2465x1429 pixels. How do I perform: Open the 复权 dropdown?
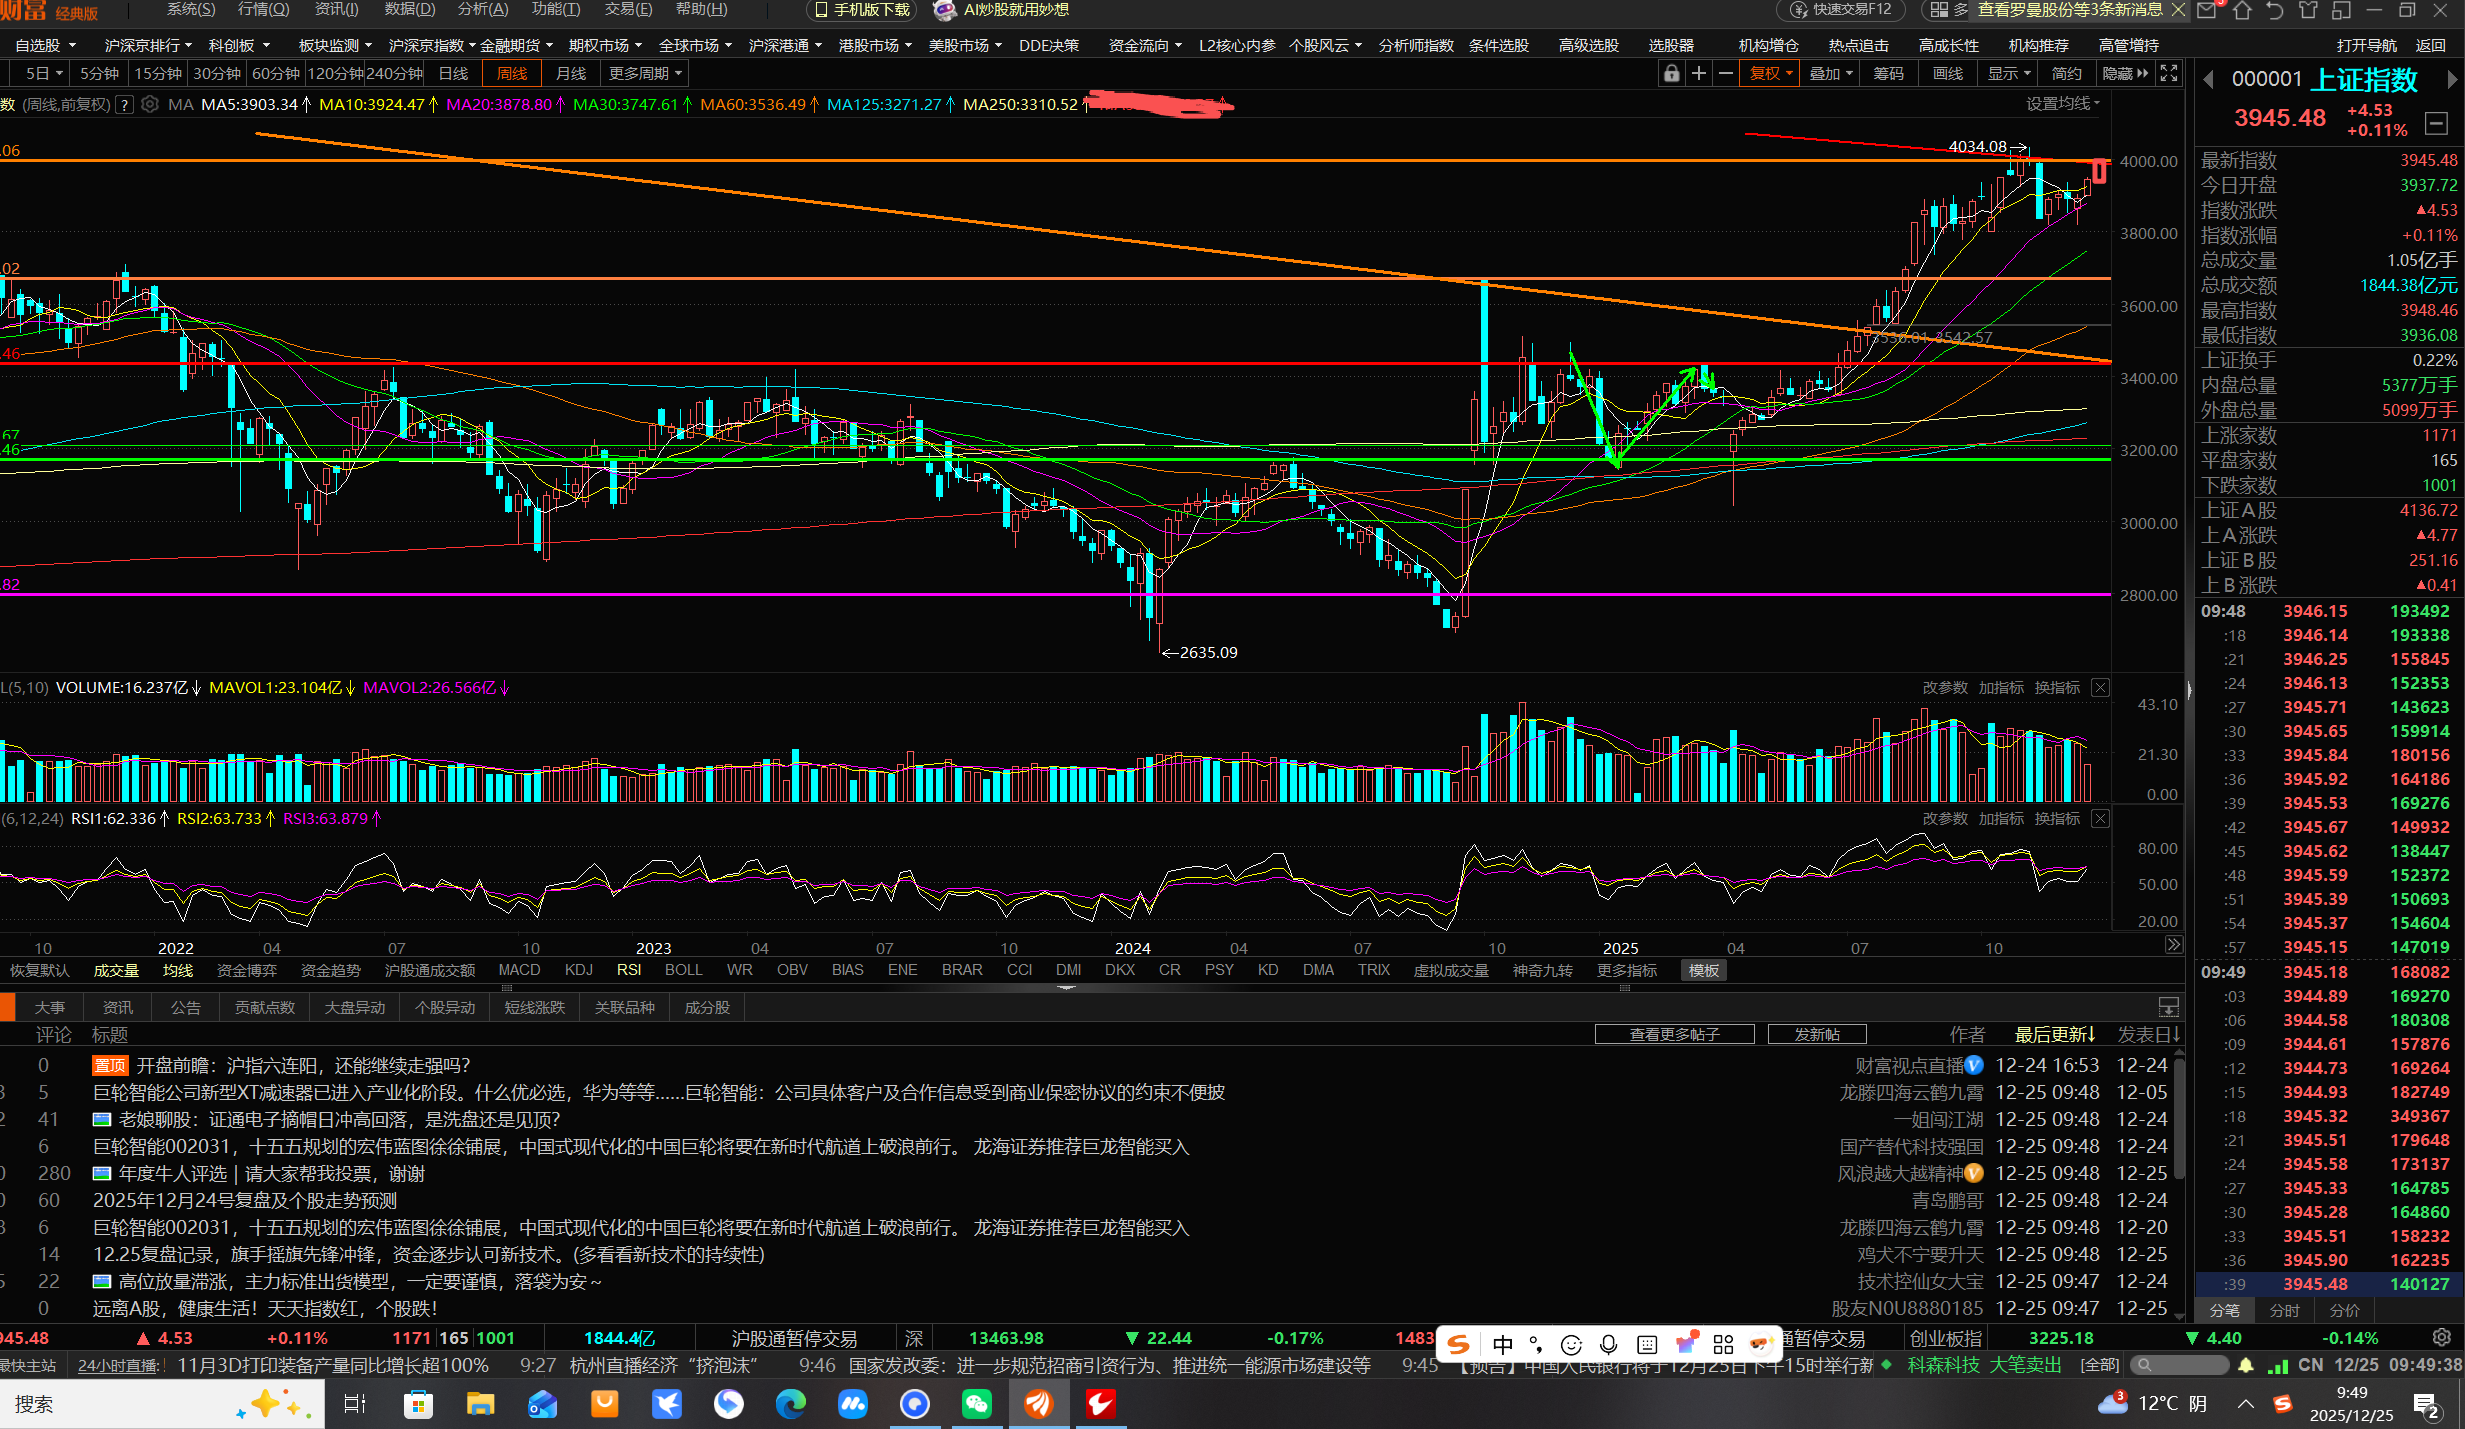(1770, 74)
